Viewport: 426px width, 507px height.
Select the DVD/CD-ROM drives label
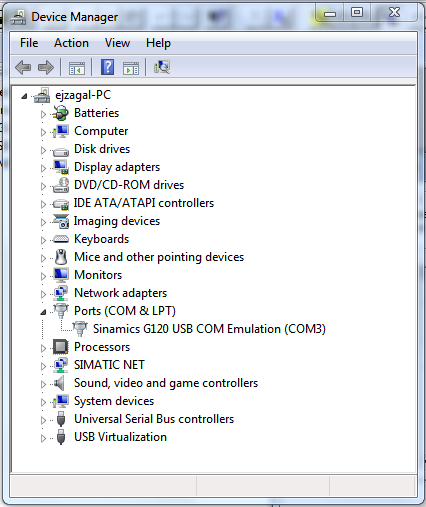(129, 185)
